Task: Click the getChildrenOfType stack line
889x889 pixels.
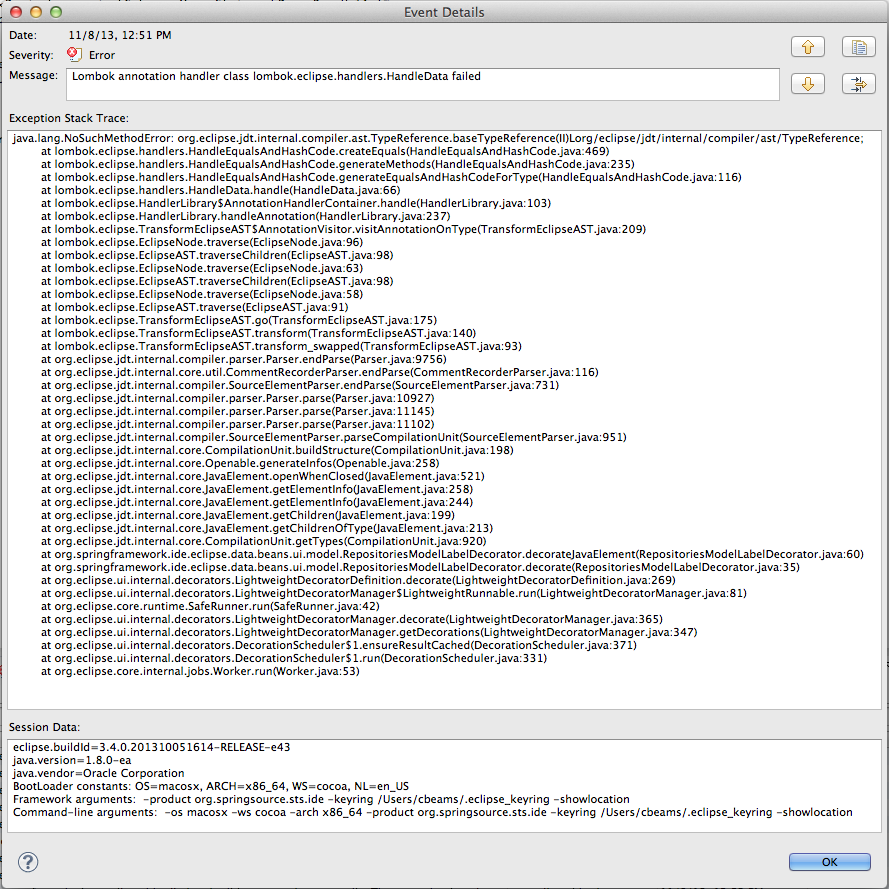Action: tap(267, 528)
